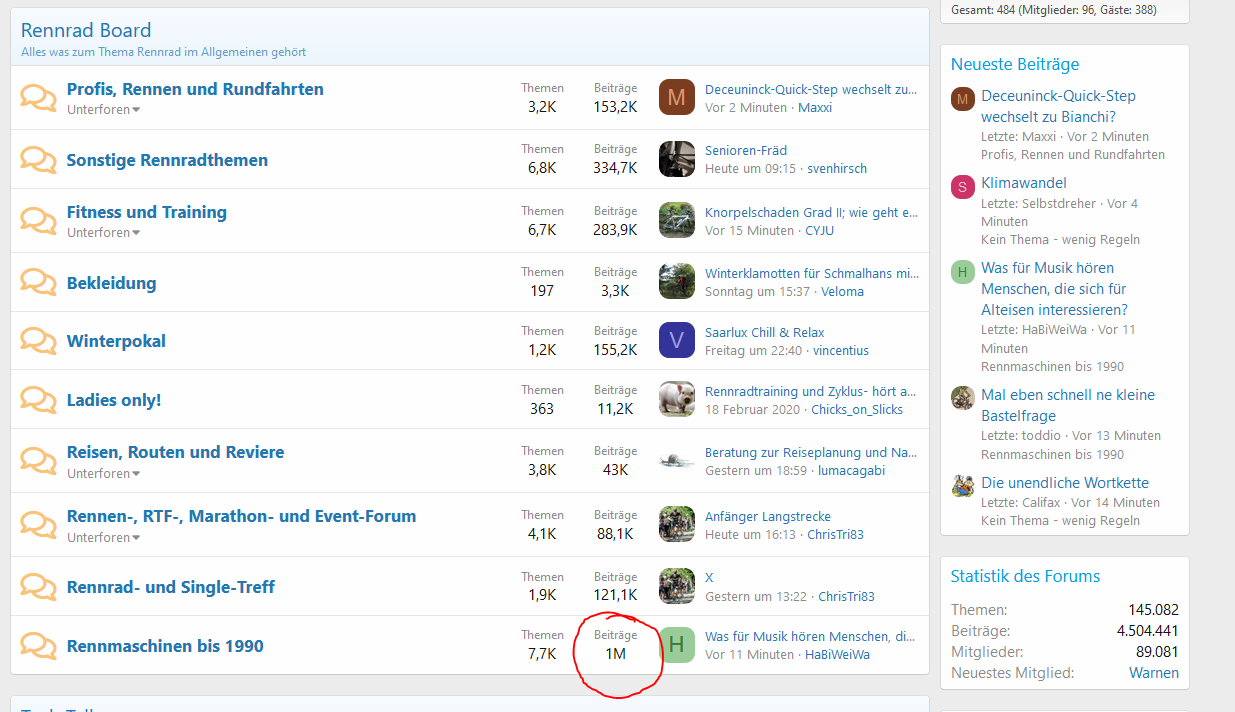
Task: Click the green H avatar in Rennmaschinen row
Action: click(676, 644)
